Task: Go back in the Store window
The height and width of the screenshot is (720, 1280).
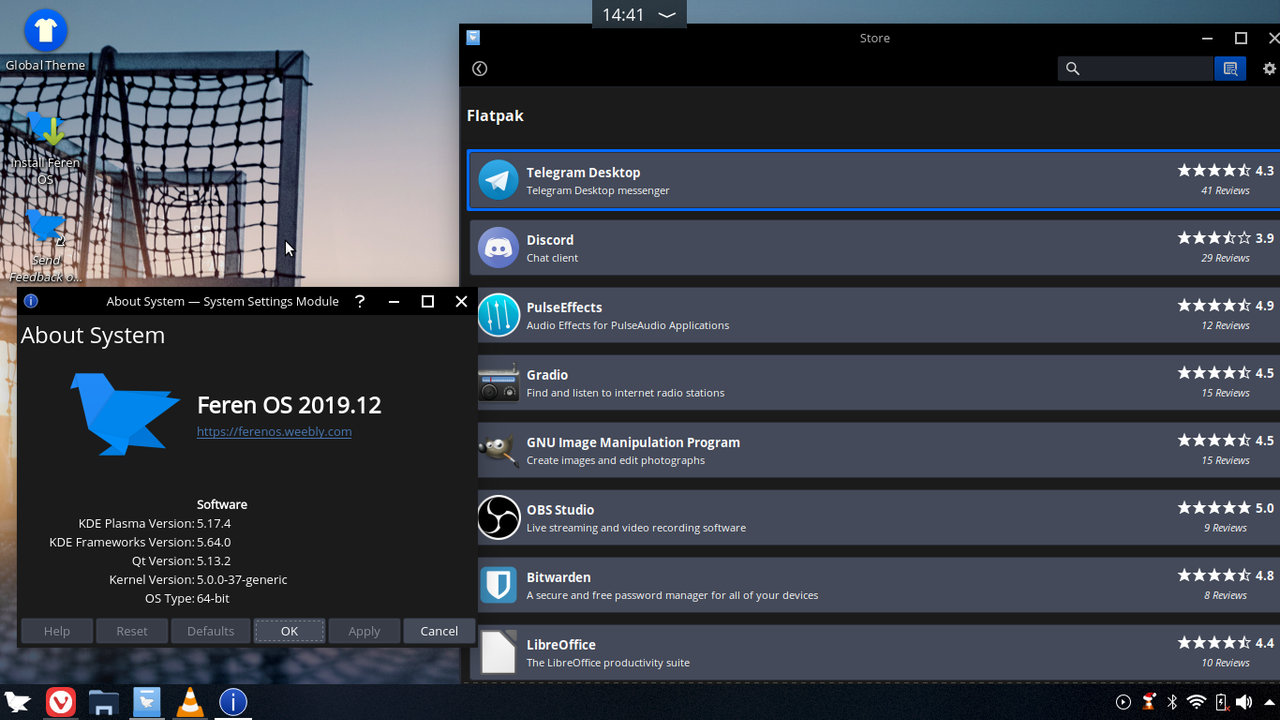Action: (480, 68)
